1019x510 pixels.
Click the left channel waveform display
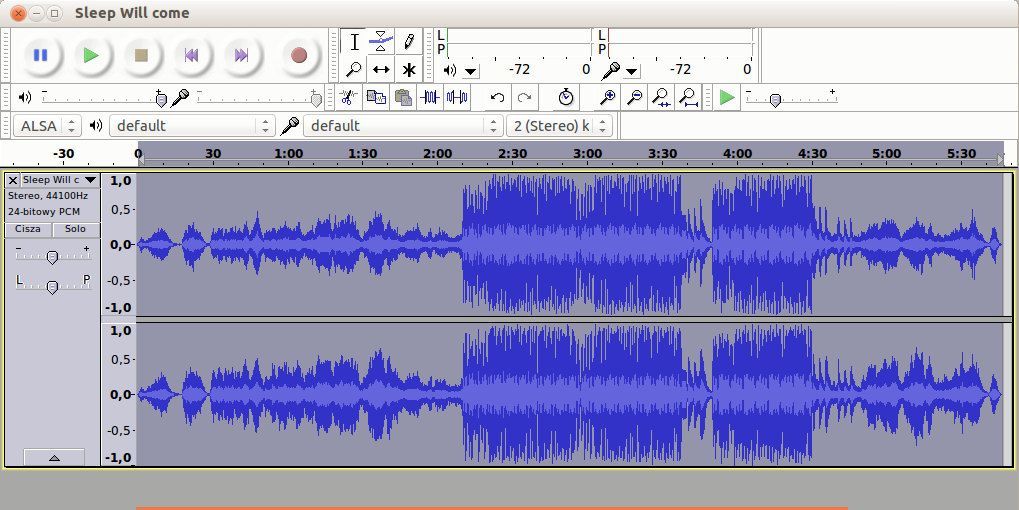click(x=570, y=244)
